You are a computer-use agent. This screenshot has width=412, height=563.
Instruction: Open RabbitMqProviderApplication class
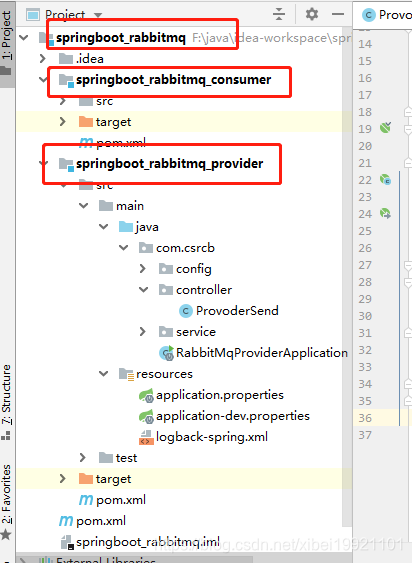coord(262,353)
